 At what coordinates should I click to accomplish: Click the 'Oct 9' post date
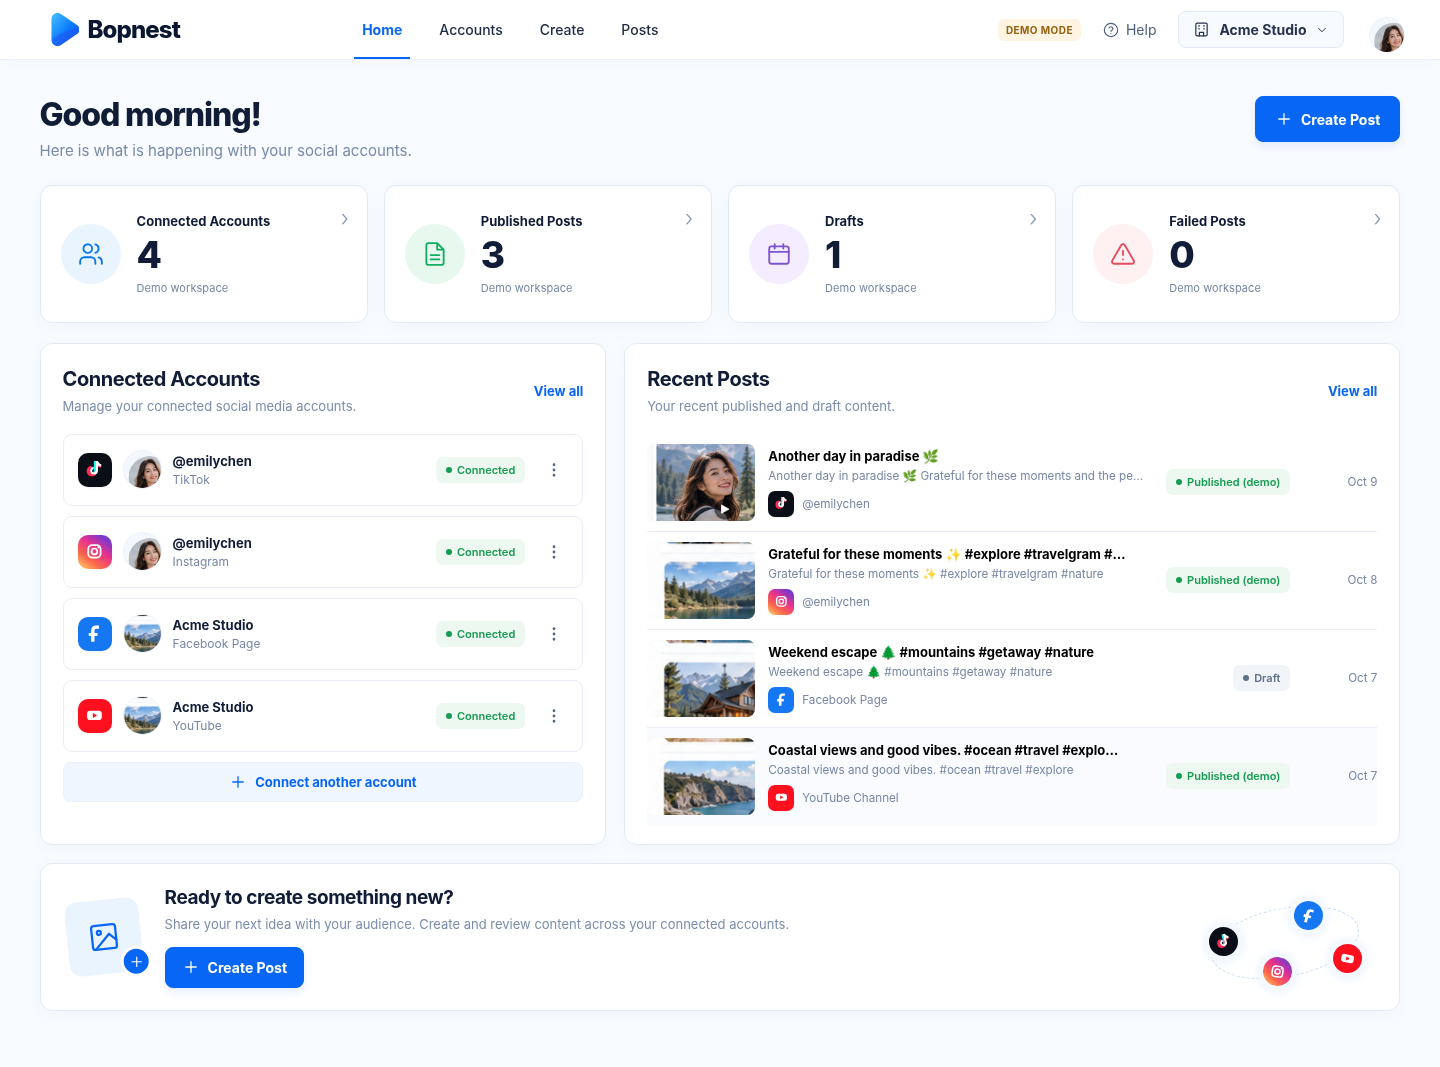(1362, 482)
